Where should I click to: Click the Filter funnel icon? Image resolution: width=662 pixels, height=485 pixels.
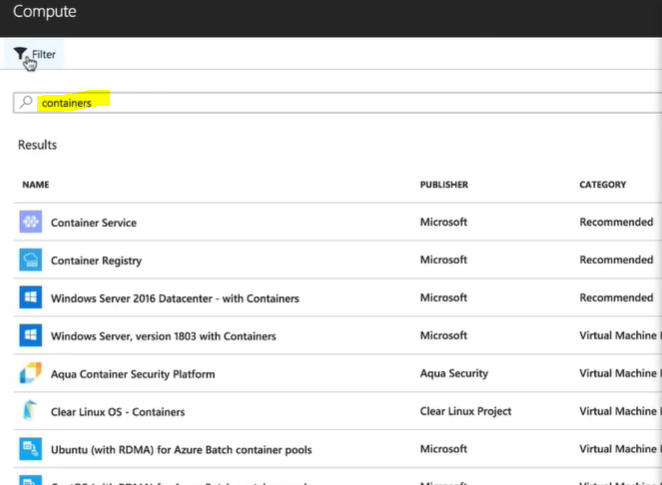pyautogui.click(x=20, y=54)
